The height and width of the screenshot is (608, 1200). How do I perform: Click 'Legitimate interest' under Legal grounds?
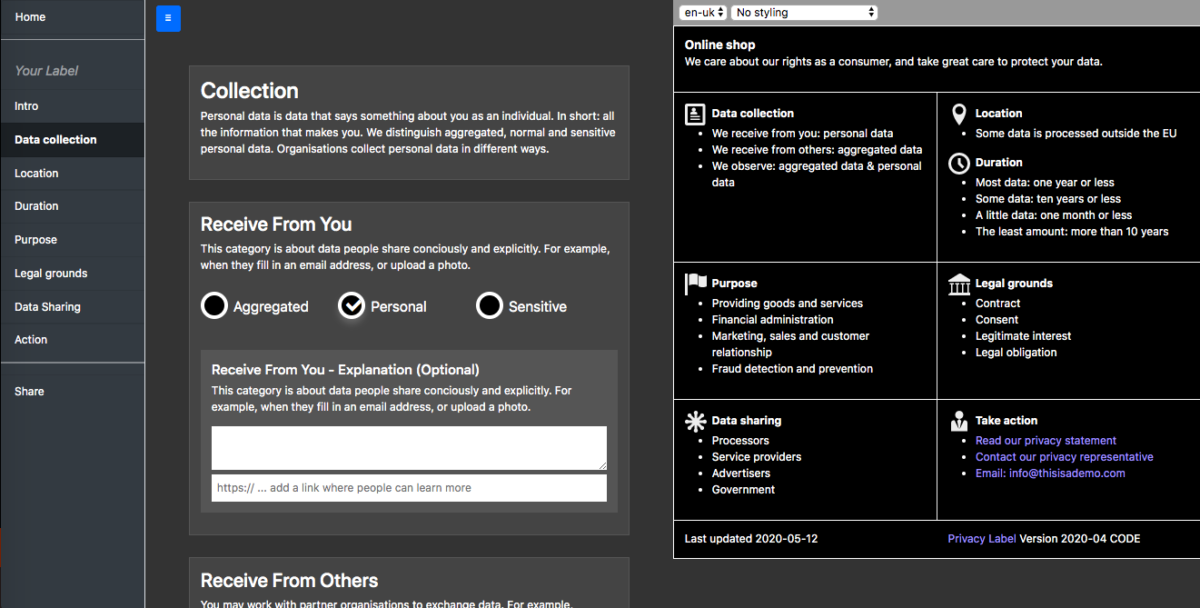point(1023,337)
